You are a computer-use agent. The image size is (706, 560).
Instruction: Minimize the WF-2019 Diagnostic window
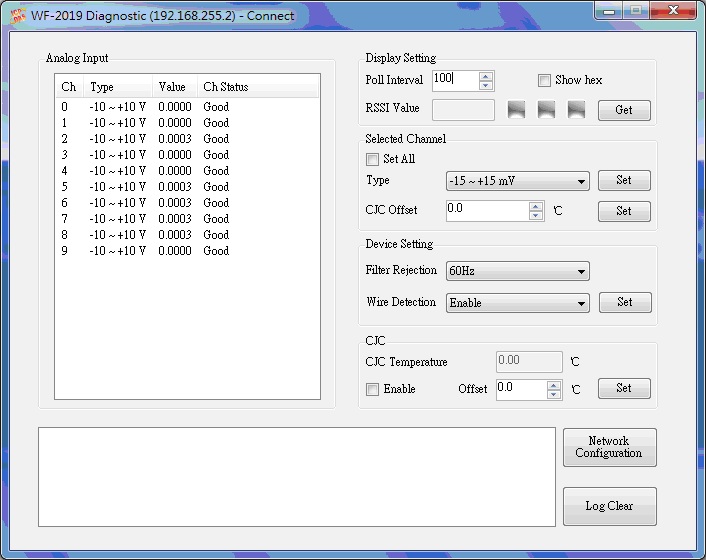click(609, 11)
